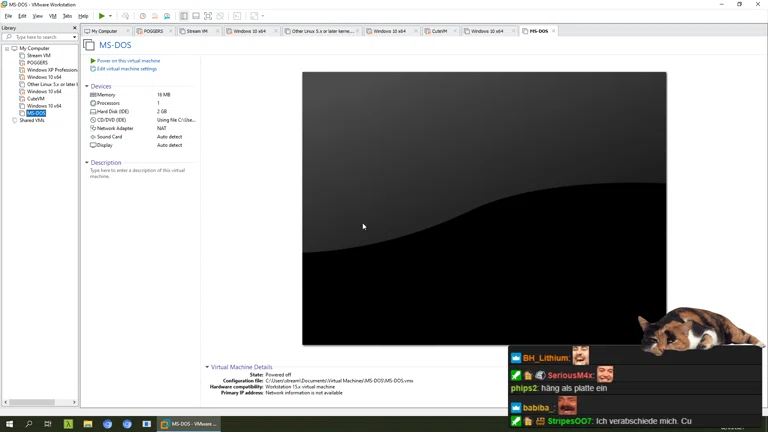The image size is (768, 432).
Task: Click the stretch guest toolbar icon
Action: coord(254,16)
